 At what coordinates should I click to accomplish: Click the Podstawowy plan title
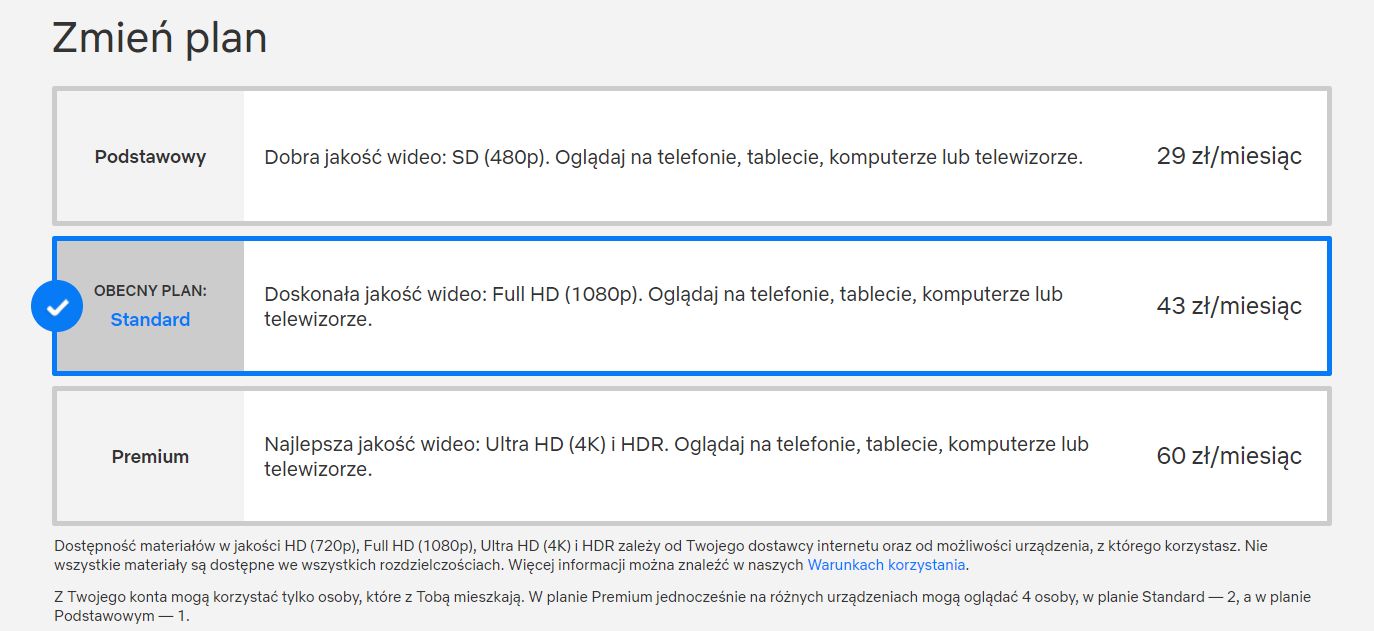(150, 156)
